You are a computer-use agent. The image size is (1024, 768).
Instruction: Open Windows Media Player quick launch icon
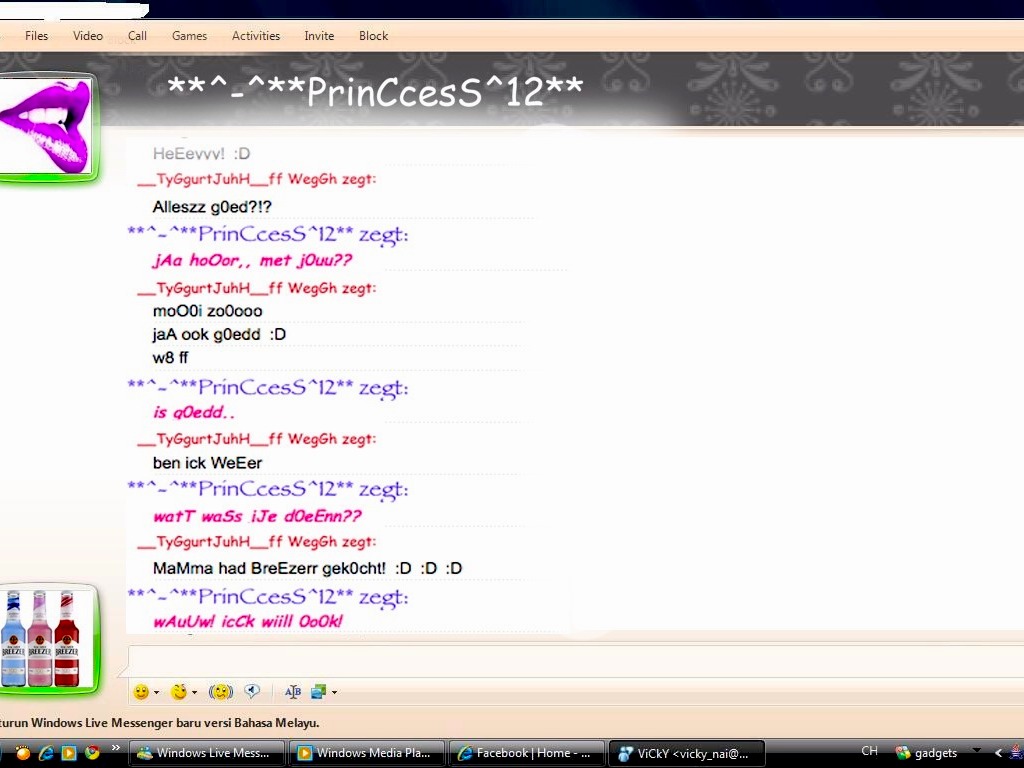[x=69, y=753]
